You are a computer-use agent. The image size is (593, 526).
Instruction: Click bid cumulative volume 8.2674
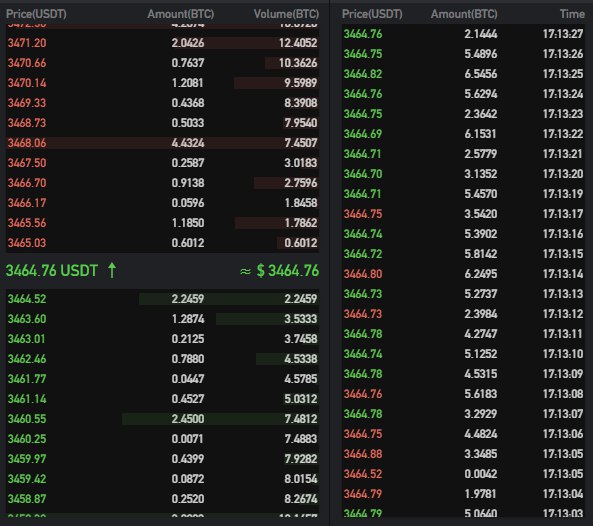point(301,499)
